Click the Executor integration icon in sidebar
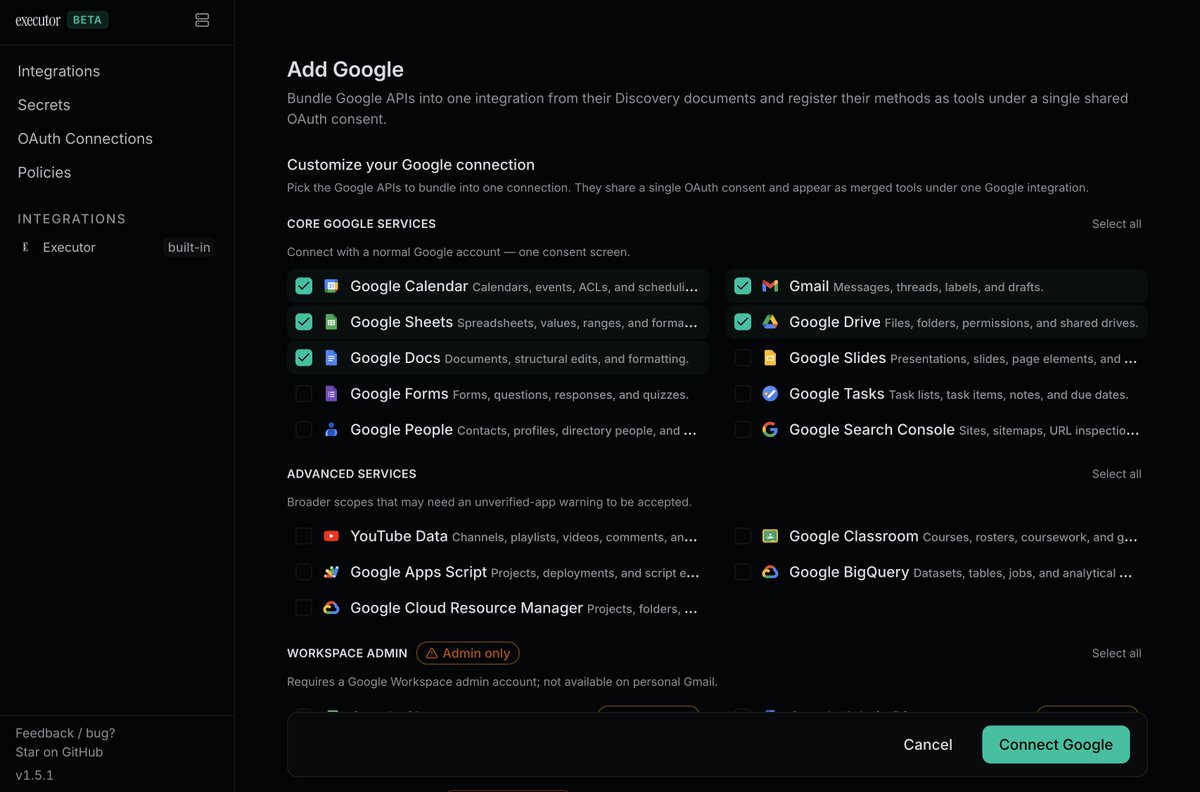 [x=26, y=247]
